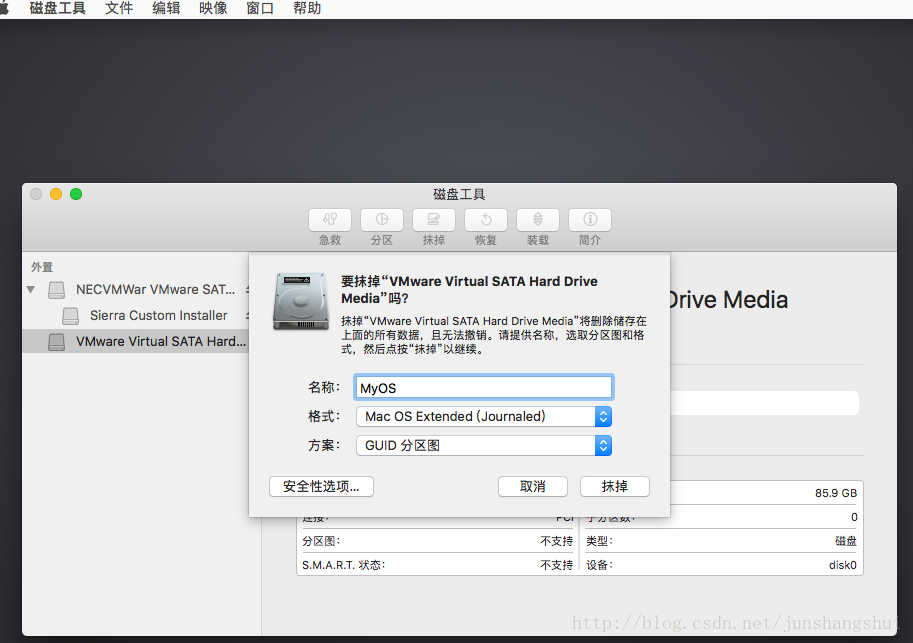The width and height of the screenshot is (913, 643).
Task: Collapse the NECVMWar VMware SAT tree
Action: (31, 289)
